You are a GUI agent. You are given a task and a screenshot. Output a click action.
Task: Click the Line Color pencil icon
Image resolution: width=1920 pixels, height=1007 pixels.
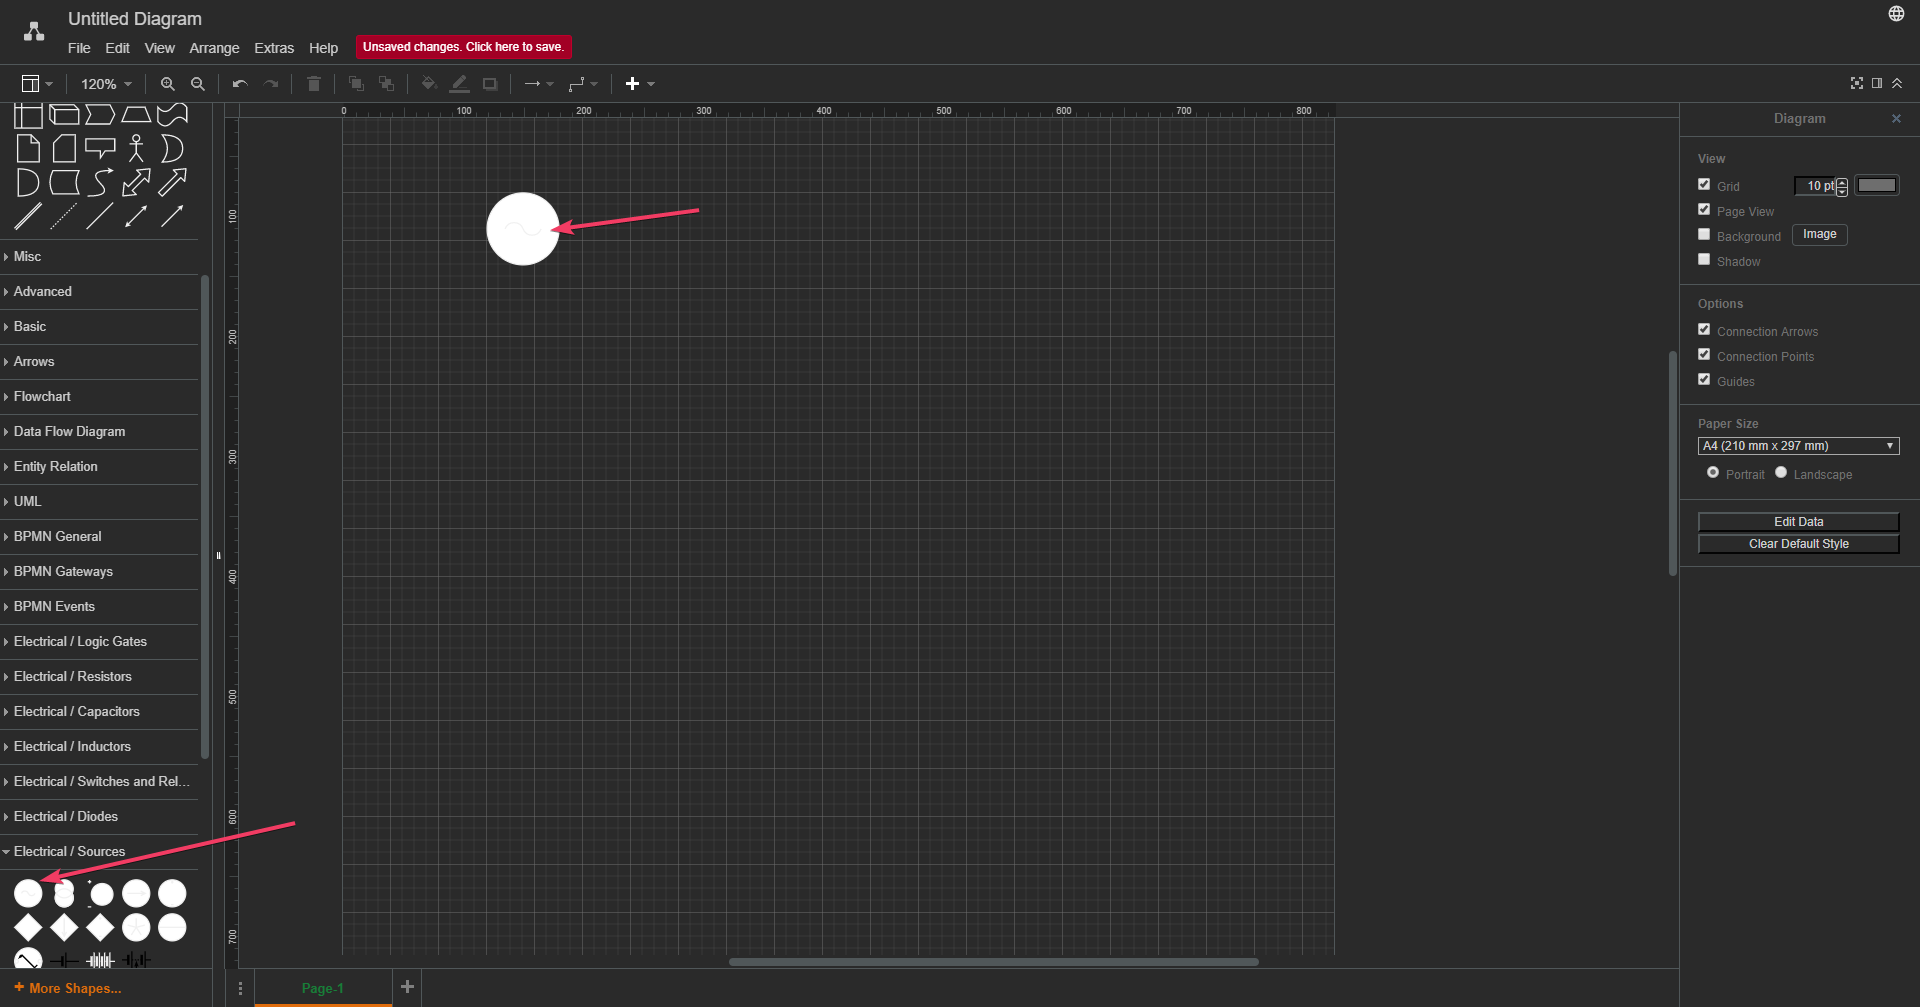tap(459, 84)
